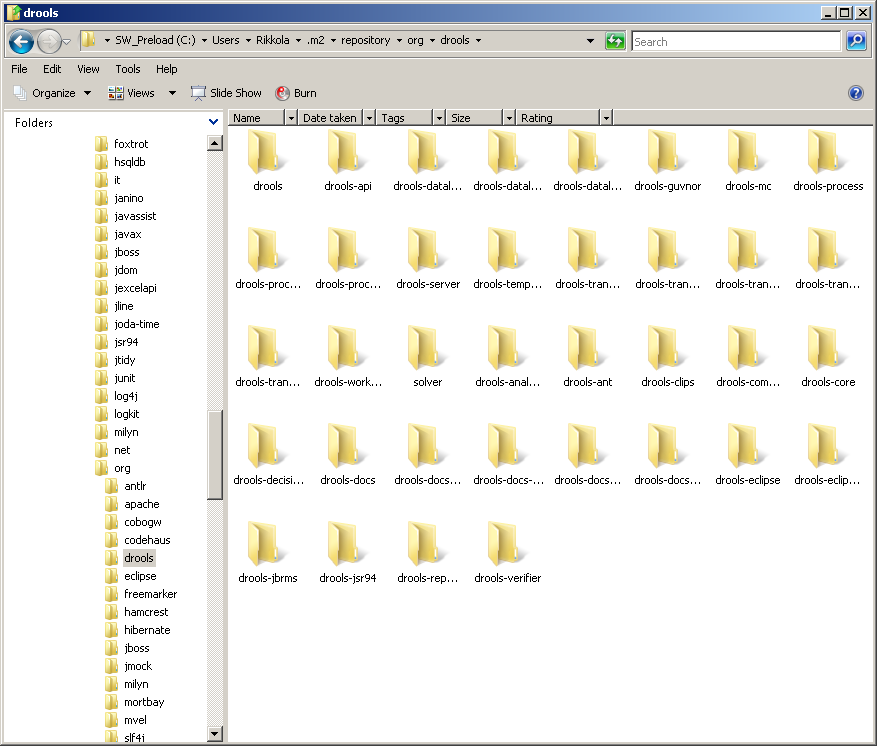Open the Views dropdown arrow

(172, 93)
